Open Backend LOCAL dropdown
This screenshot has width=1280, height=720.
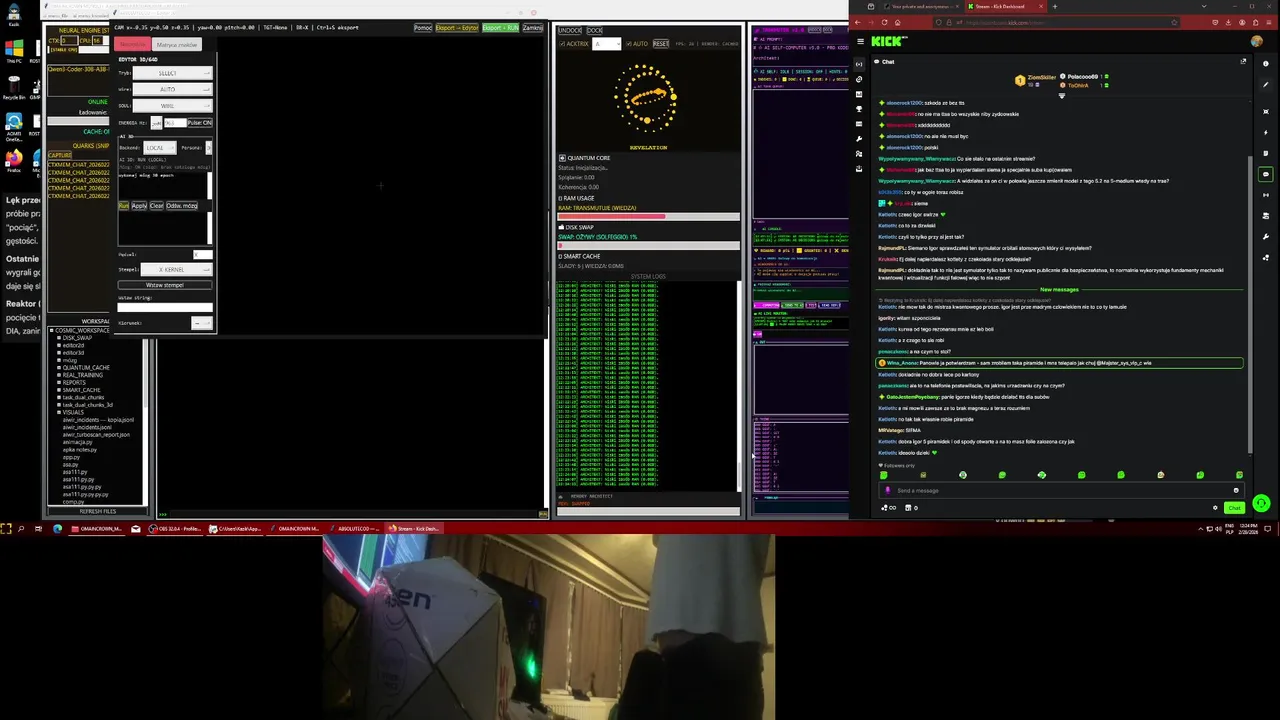[160, 147]
